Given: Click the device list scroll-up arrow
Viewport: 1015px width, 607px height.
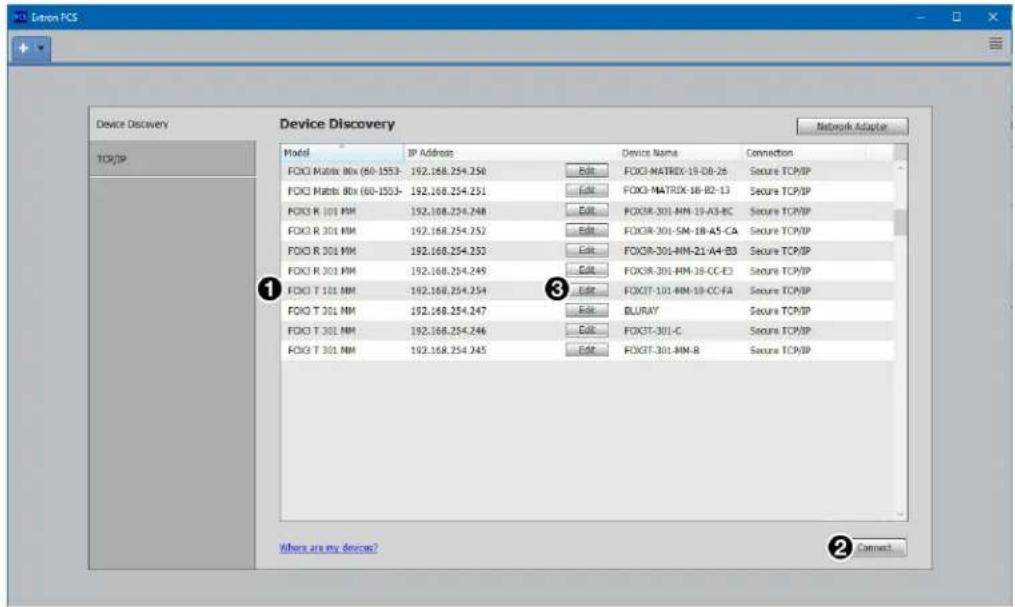Looking at the screenshot, I should point(900,168).
